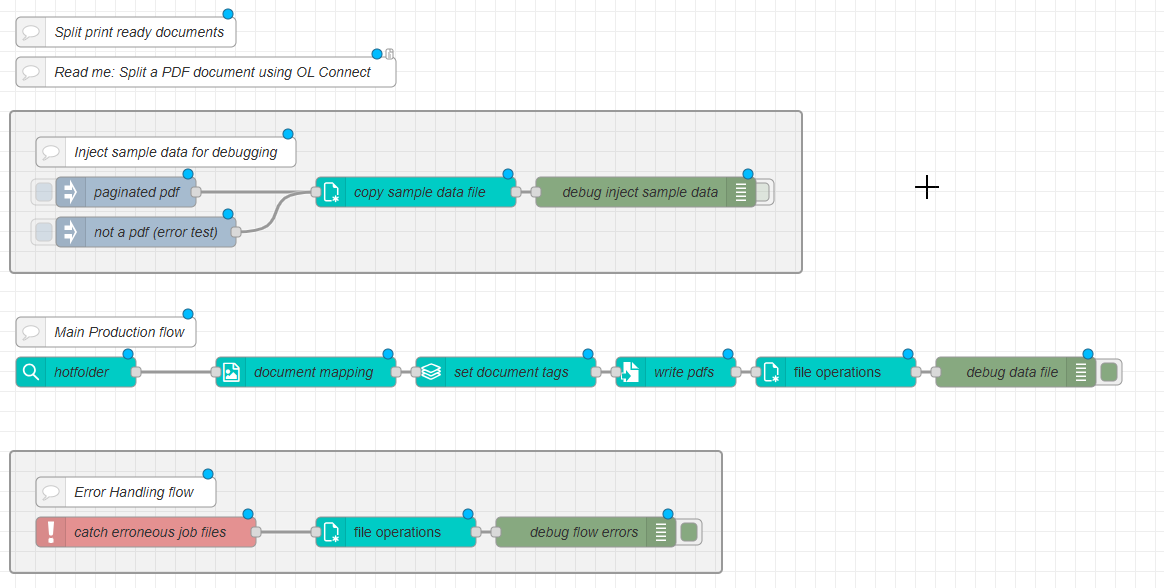This screenshot has height=588, width=1164.
Task: Click the arrow icon on paginated pdf inject node
Action: click(x=70, y=192)
